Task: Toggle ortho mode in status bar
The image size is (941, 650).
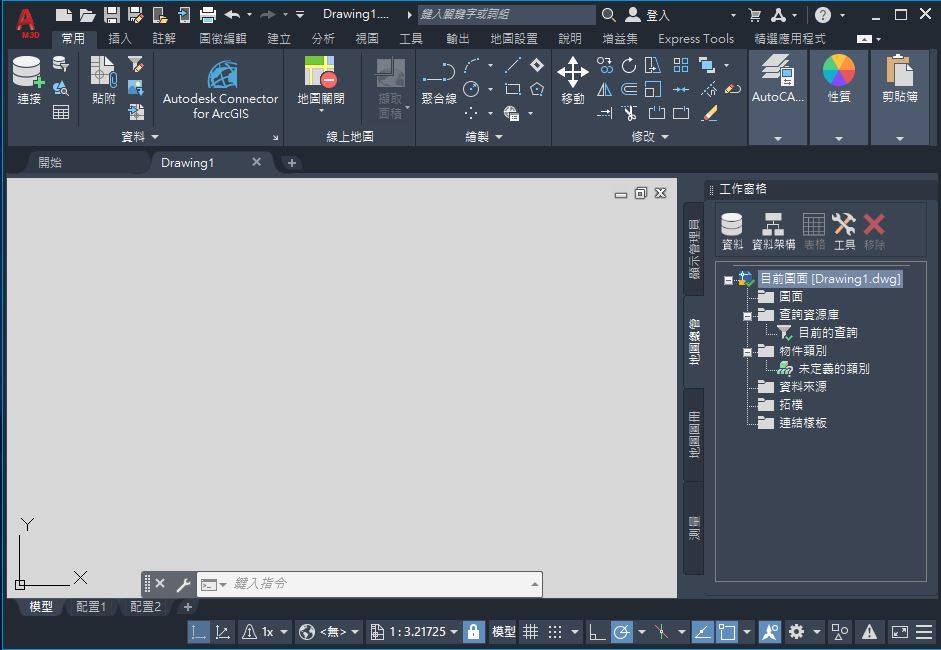Action: point(597,632)
